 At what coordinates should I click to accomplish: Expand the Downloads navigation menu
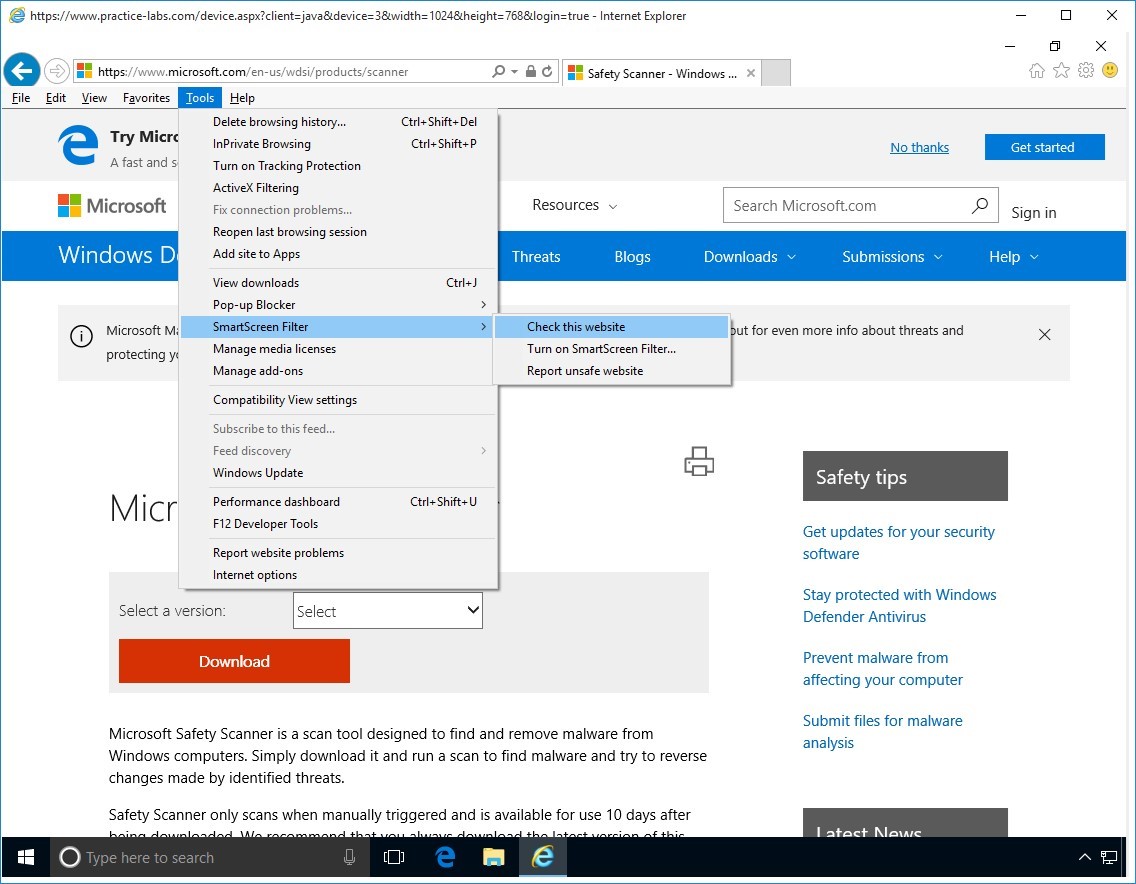pos(750,257)
